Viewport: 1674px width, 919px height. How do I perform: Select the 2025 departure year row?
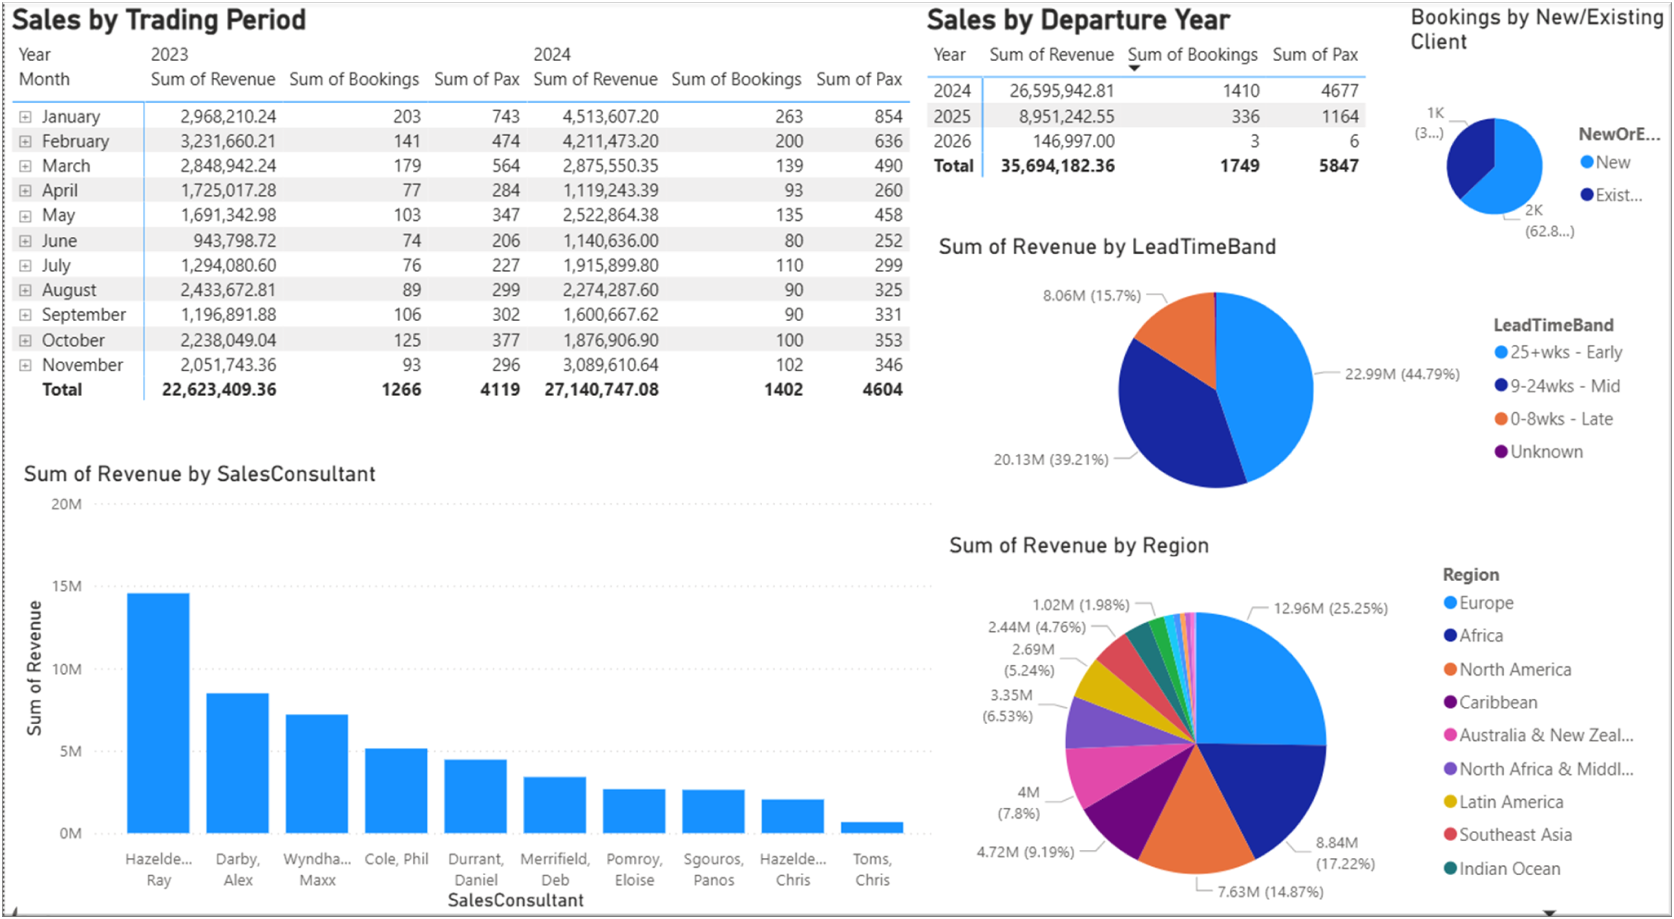1146,116
